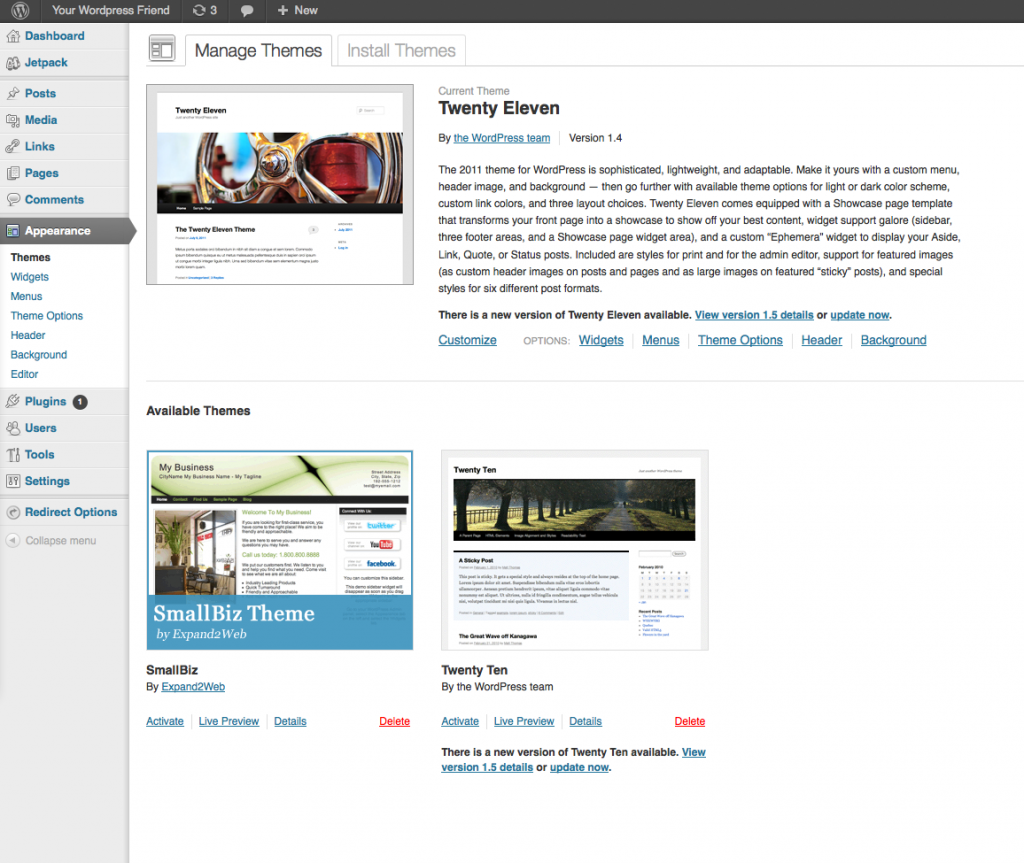
Task: Open Header link in theme options row
Action: coord(822,340)
